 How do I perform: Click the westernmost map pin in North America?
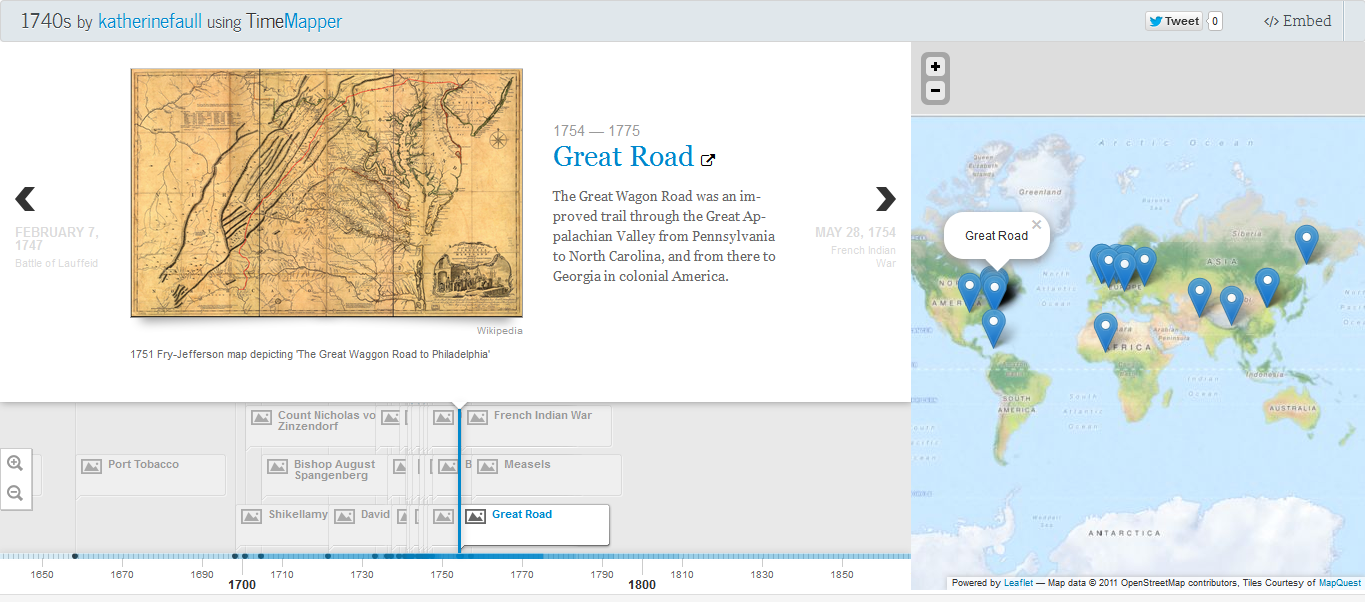[969, 293]
